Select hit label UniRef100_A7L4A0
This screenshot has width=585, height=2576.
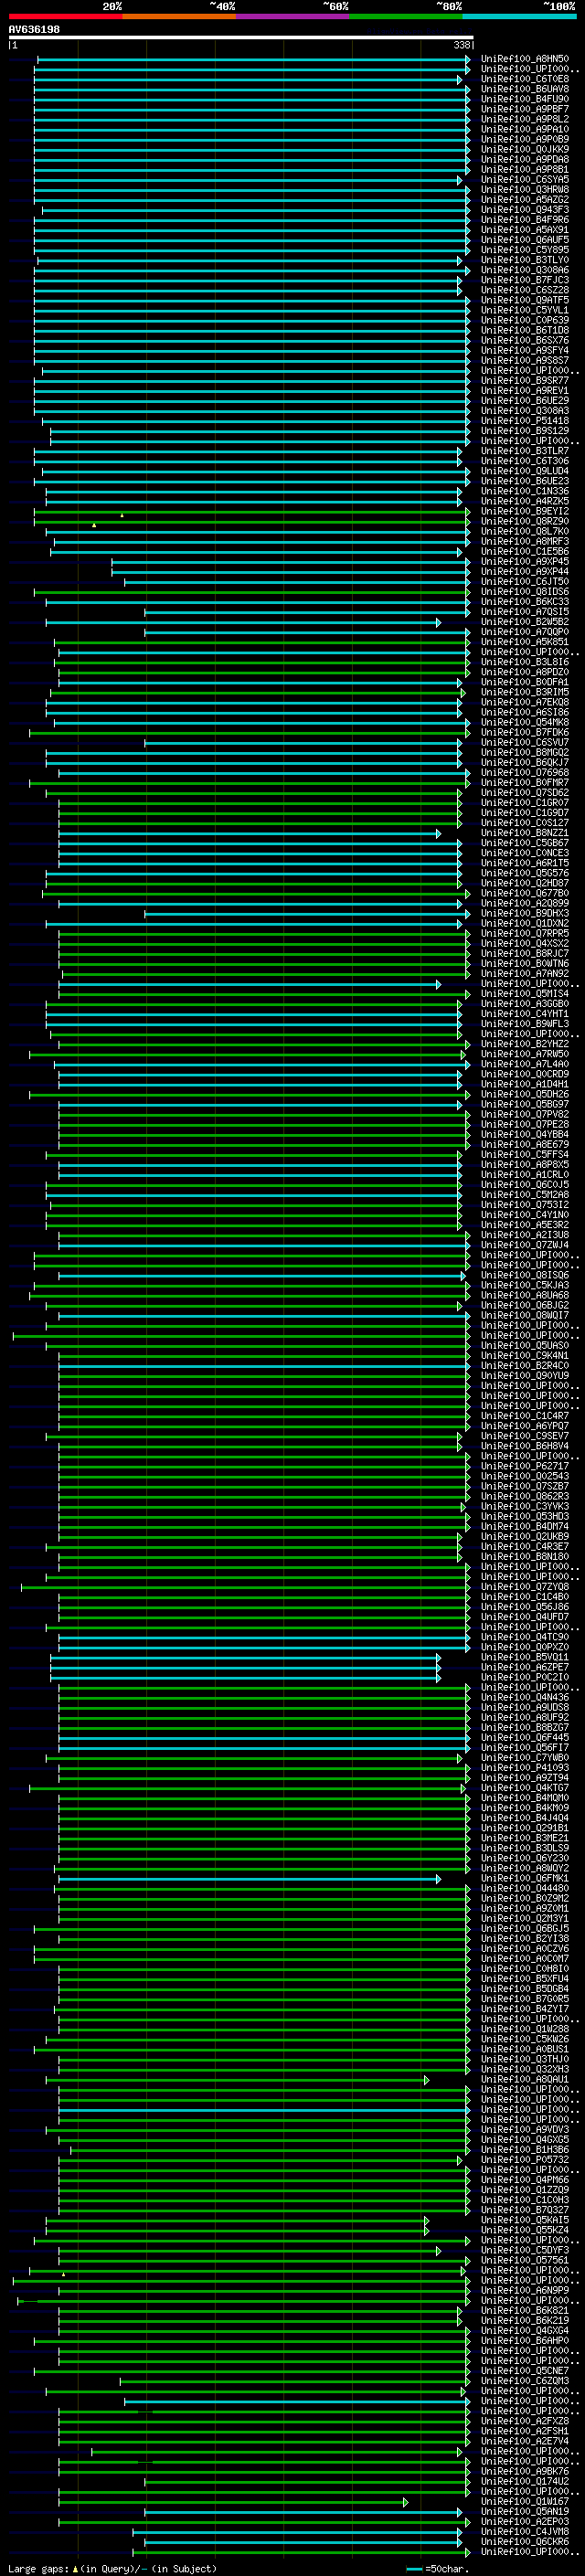tap(525, 1064)
